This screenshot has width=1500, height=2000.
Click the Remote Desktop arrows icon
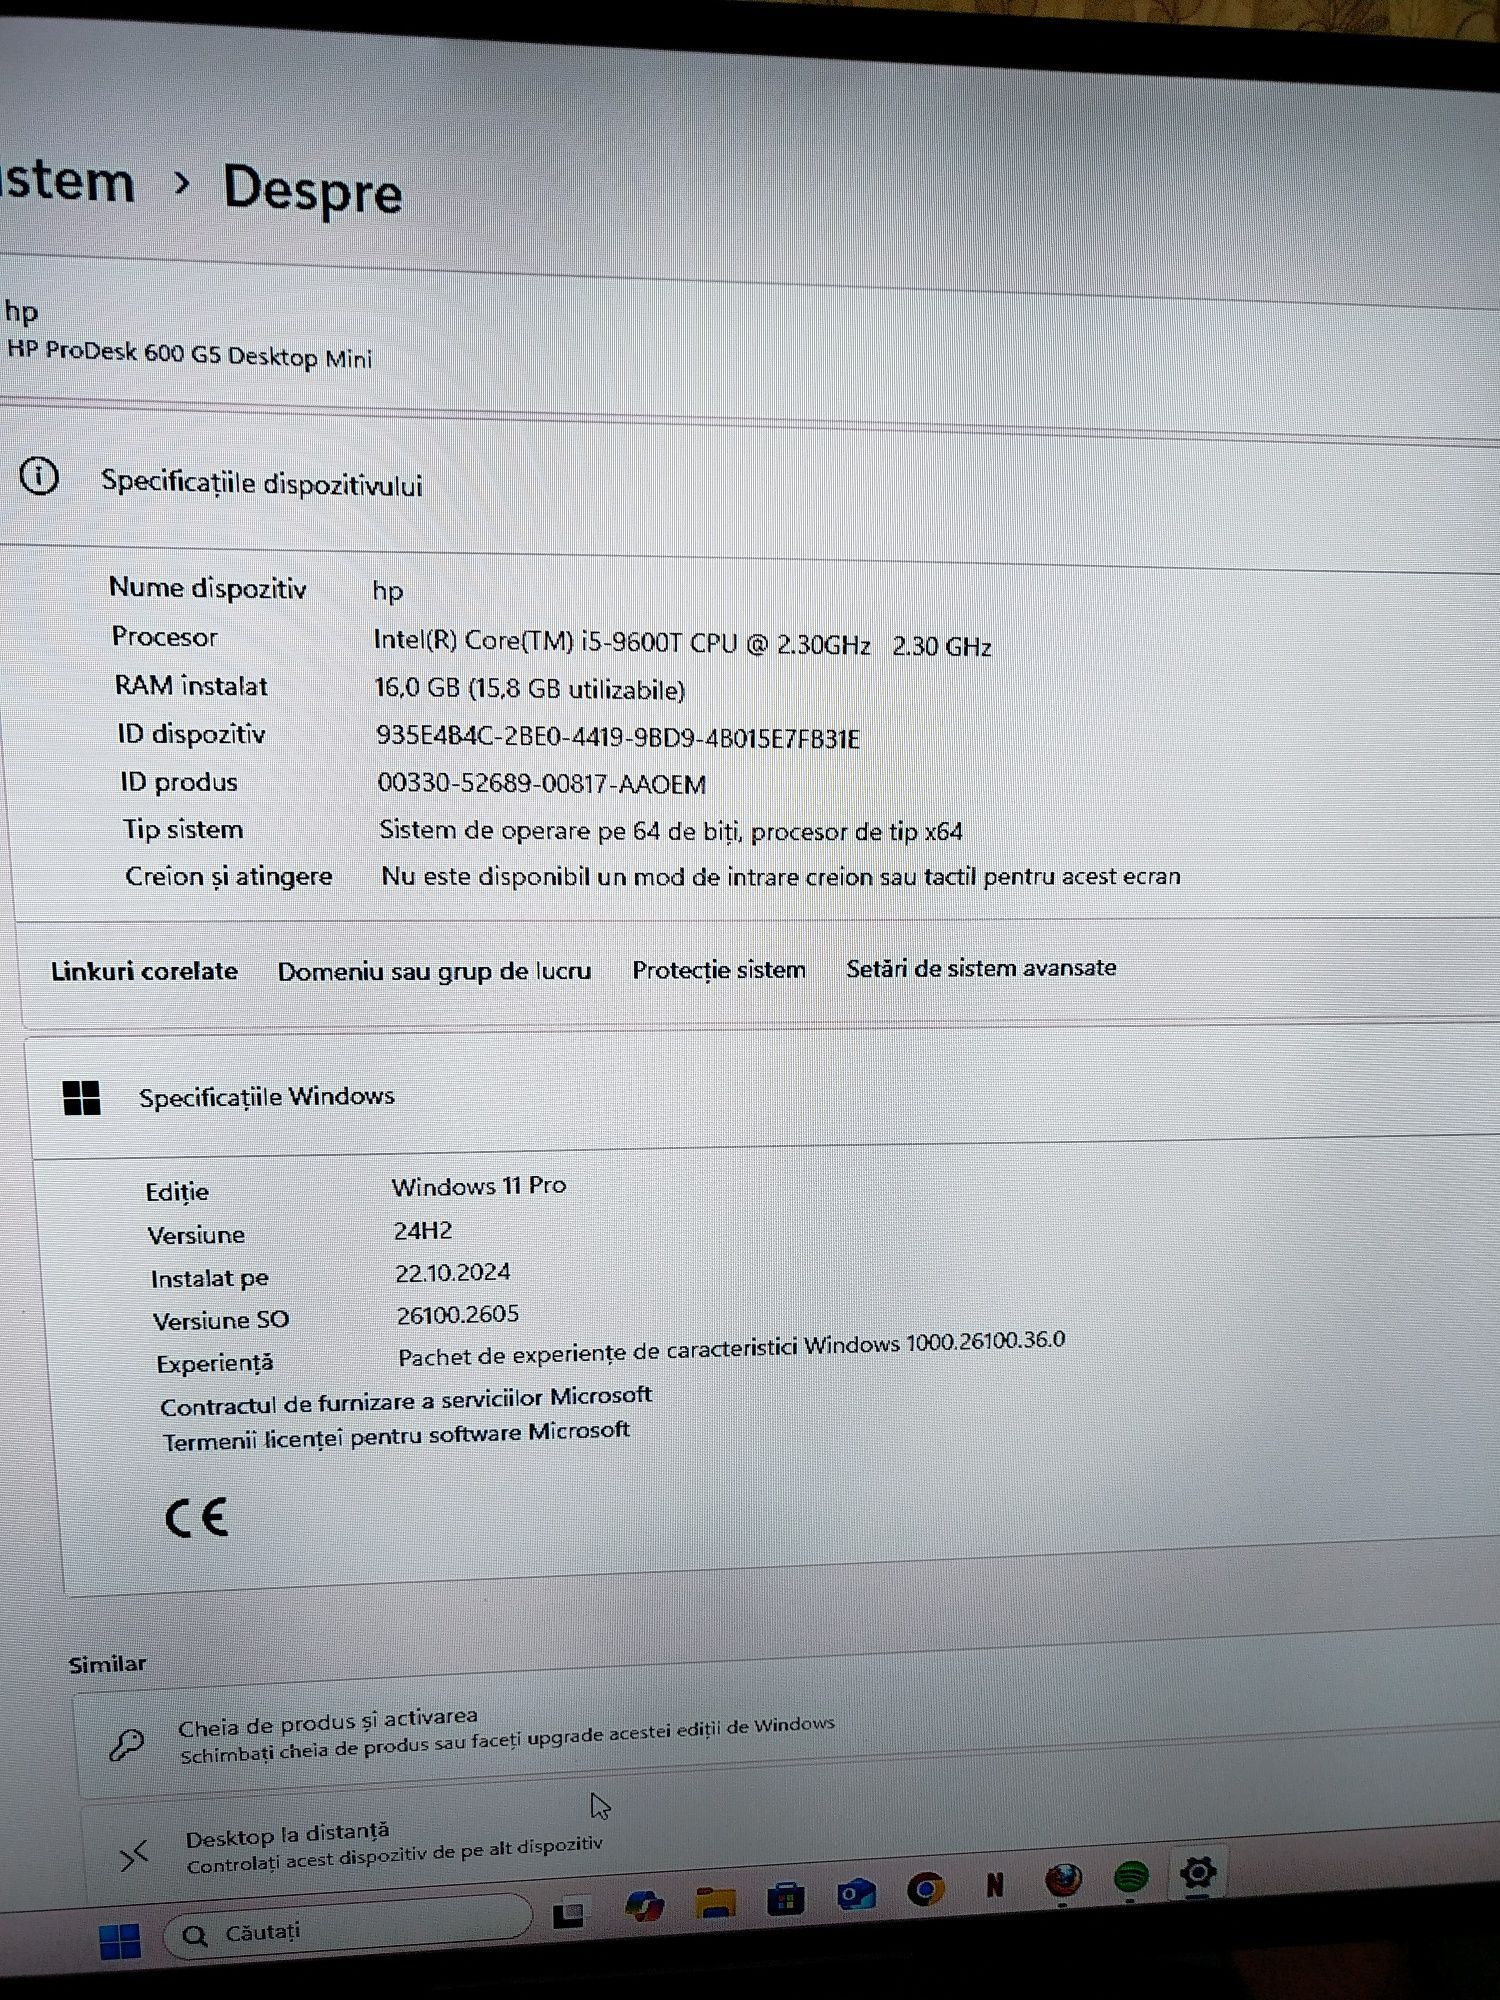[134, 1855]
